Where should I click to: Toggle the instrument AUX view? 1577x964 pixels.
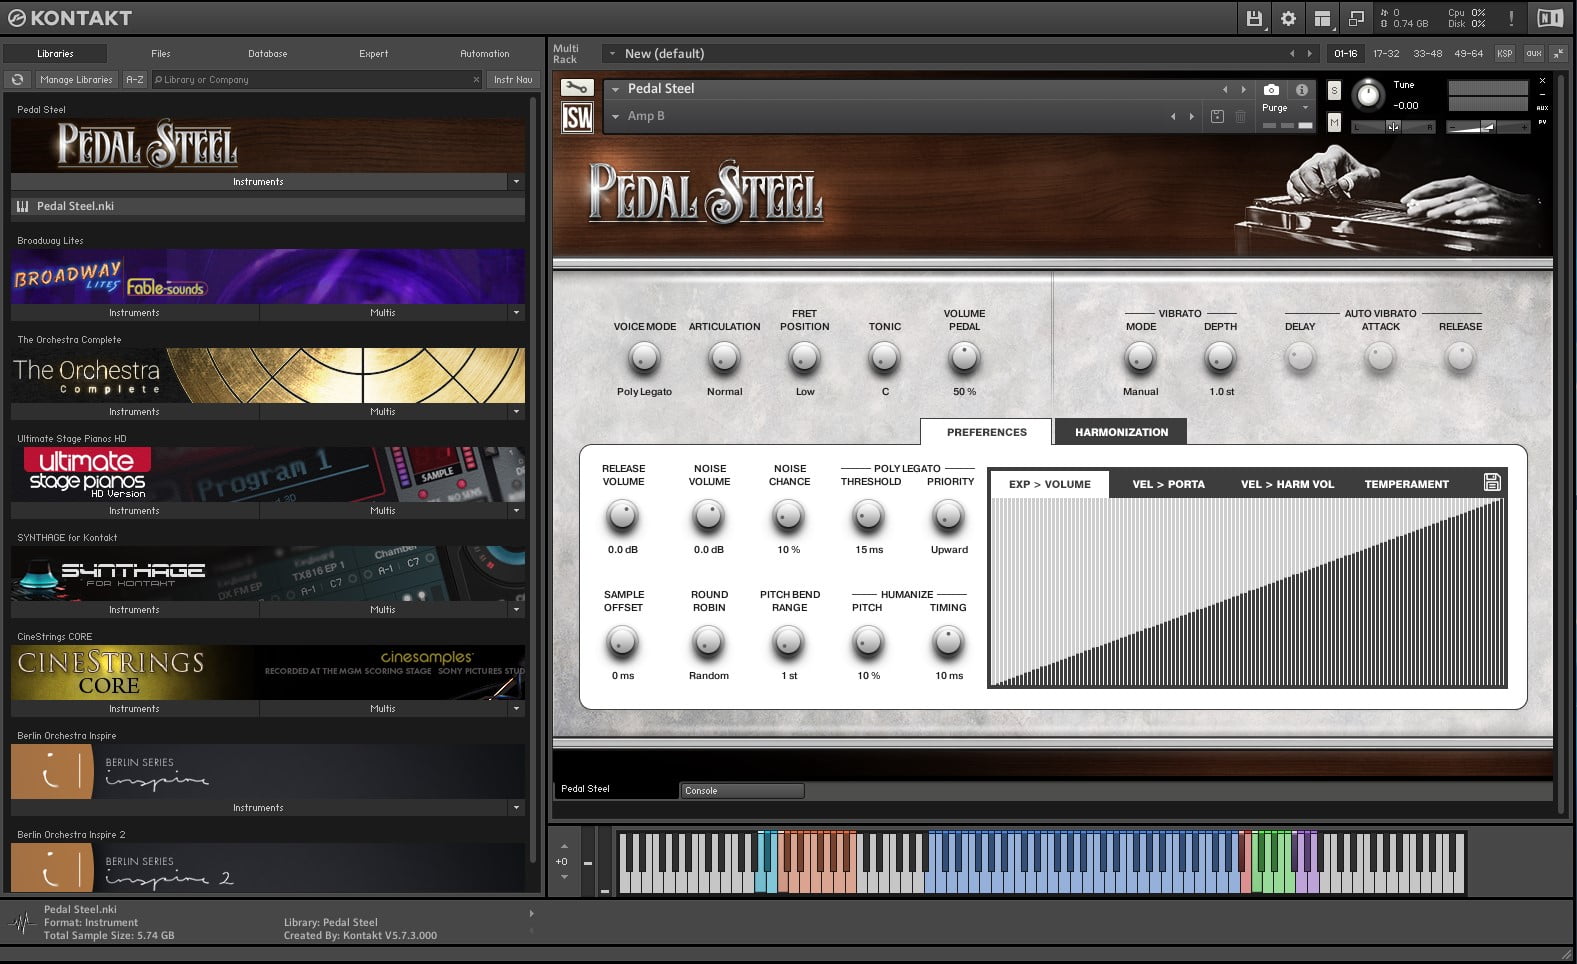pos(1542,108)
